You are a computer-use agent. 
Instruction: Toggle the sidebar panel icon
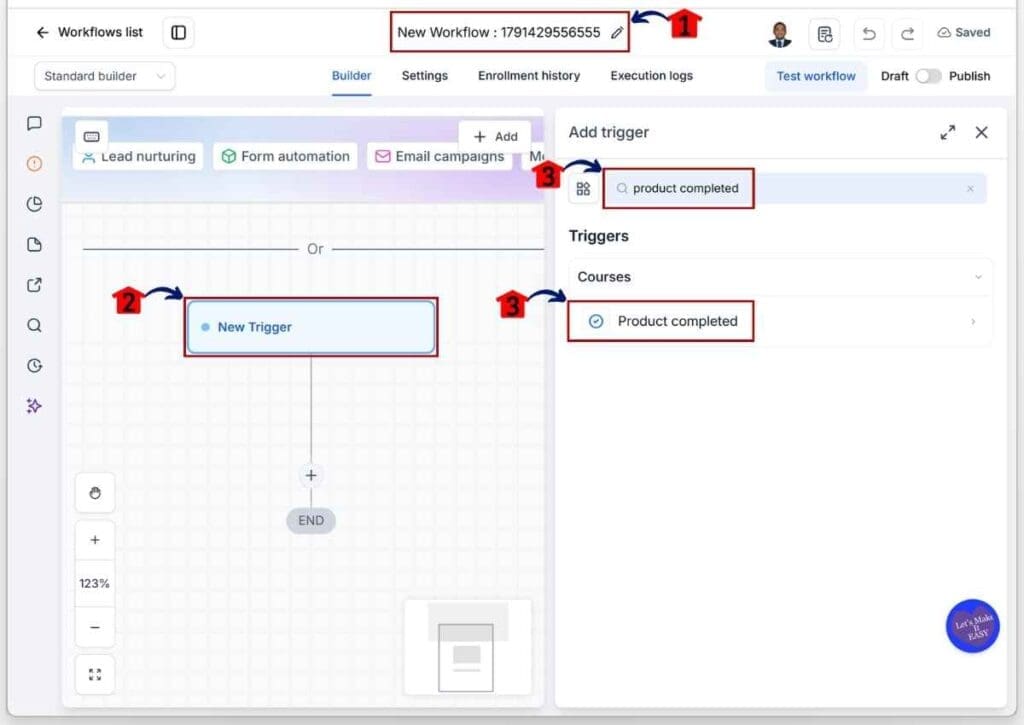(x=178, y=32)
